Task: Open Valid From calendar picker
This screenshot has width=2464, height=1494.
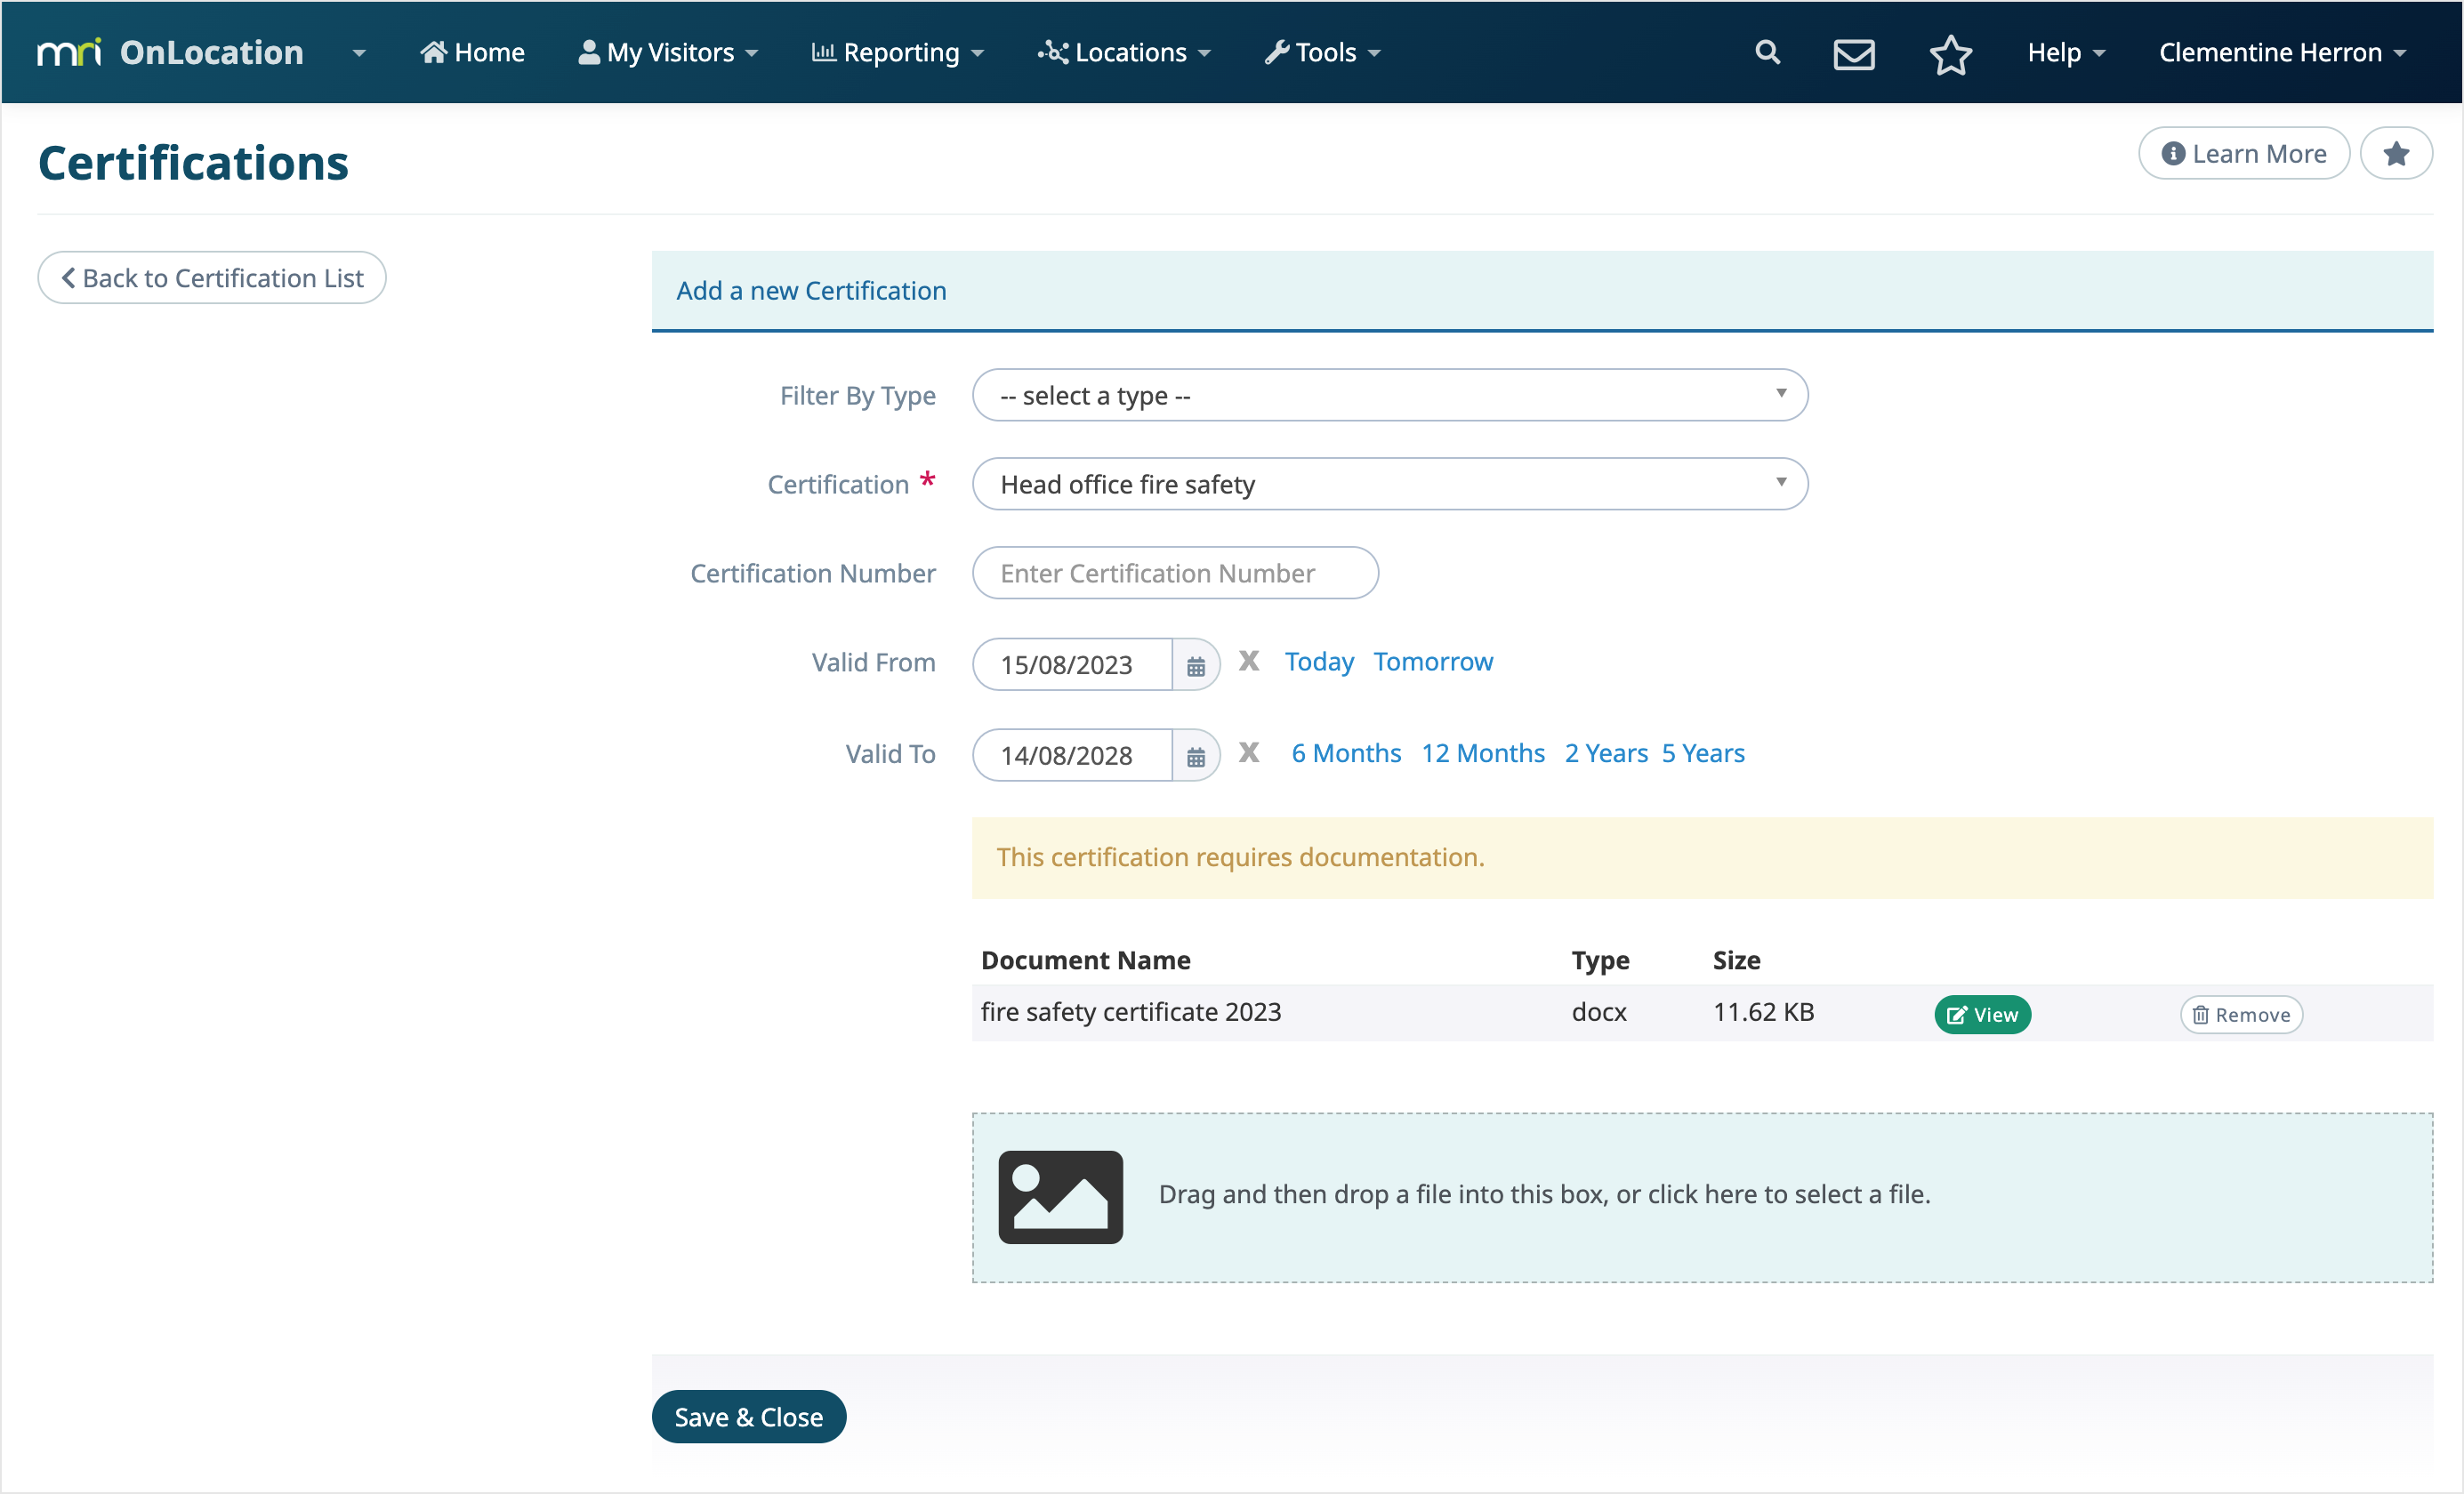Action: tap(1196, 665)
